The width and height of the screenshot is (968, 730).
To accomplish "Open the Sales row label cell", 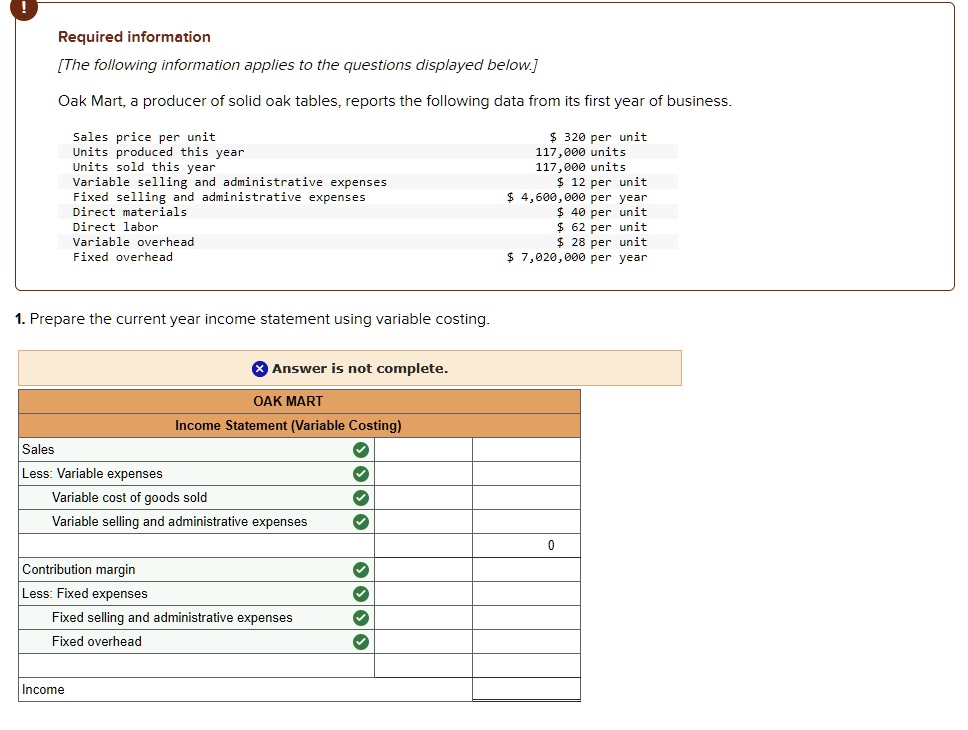I will click(180, 450).
